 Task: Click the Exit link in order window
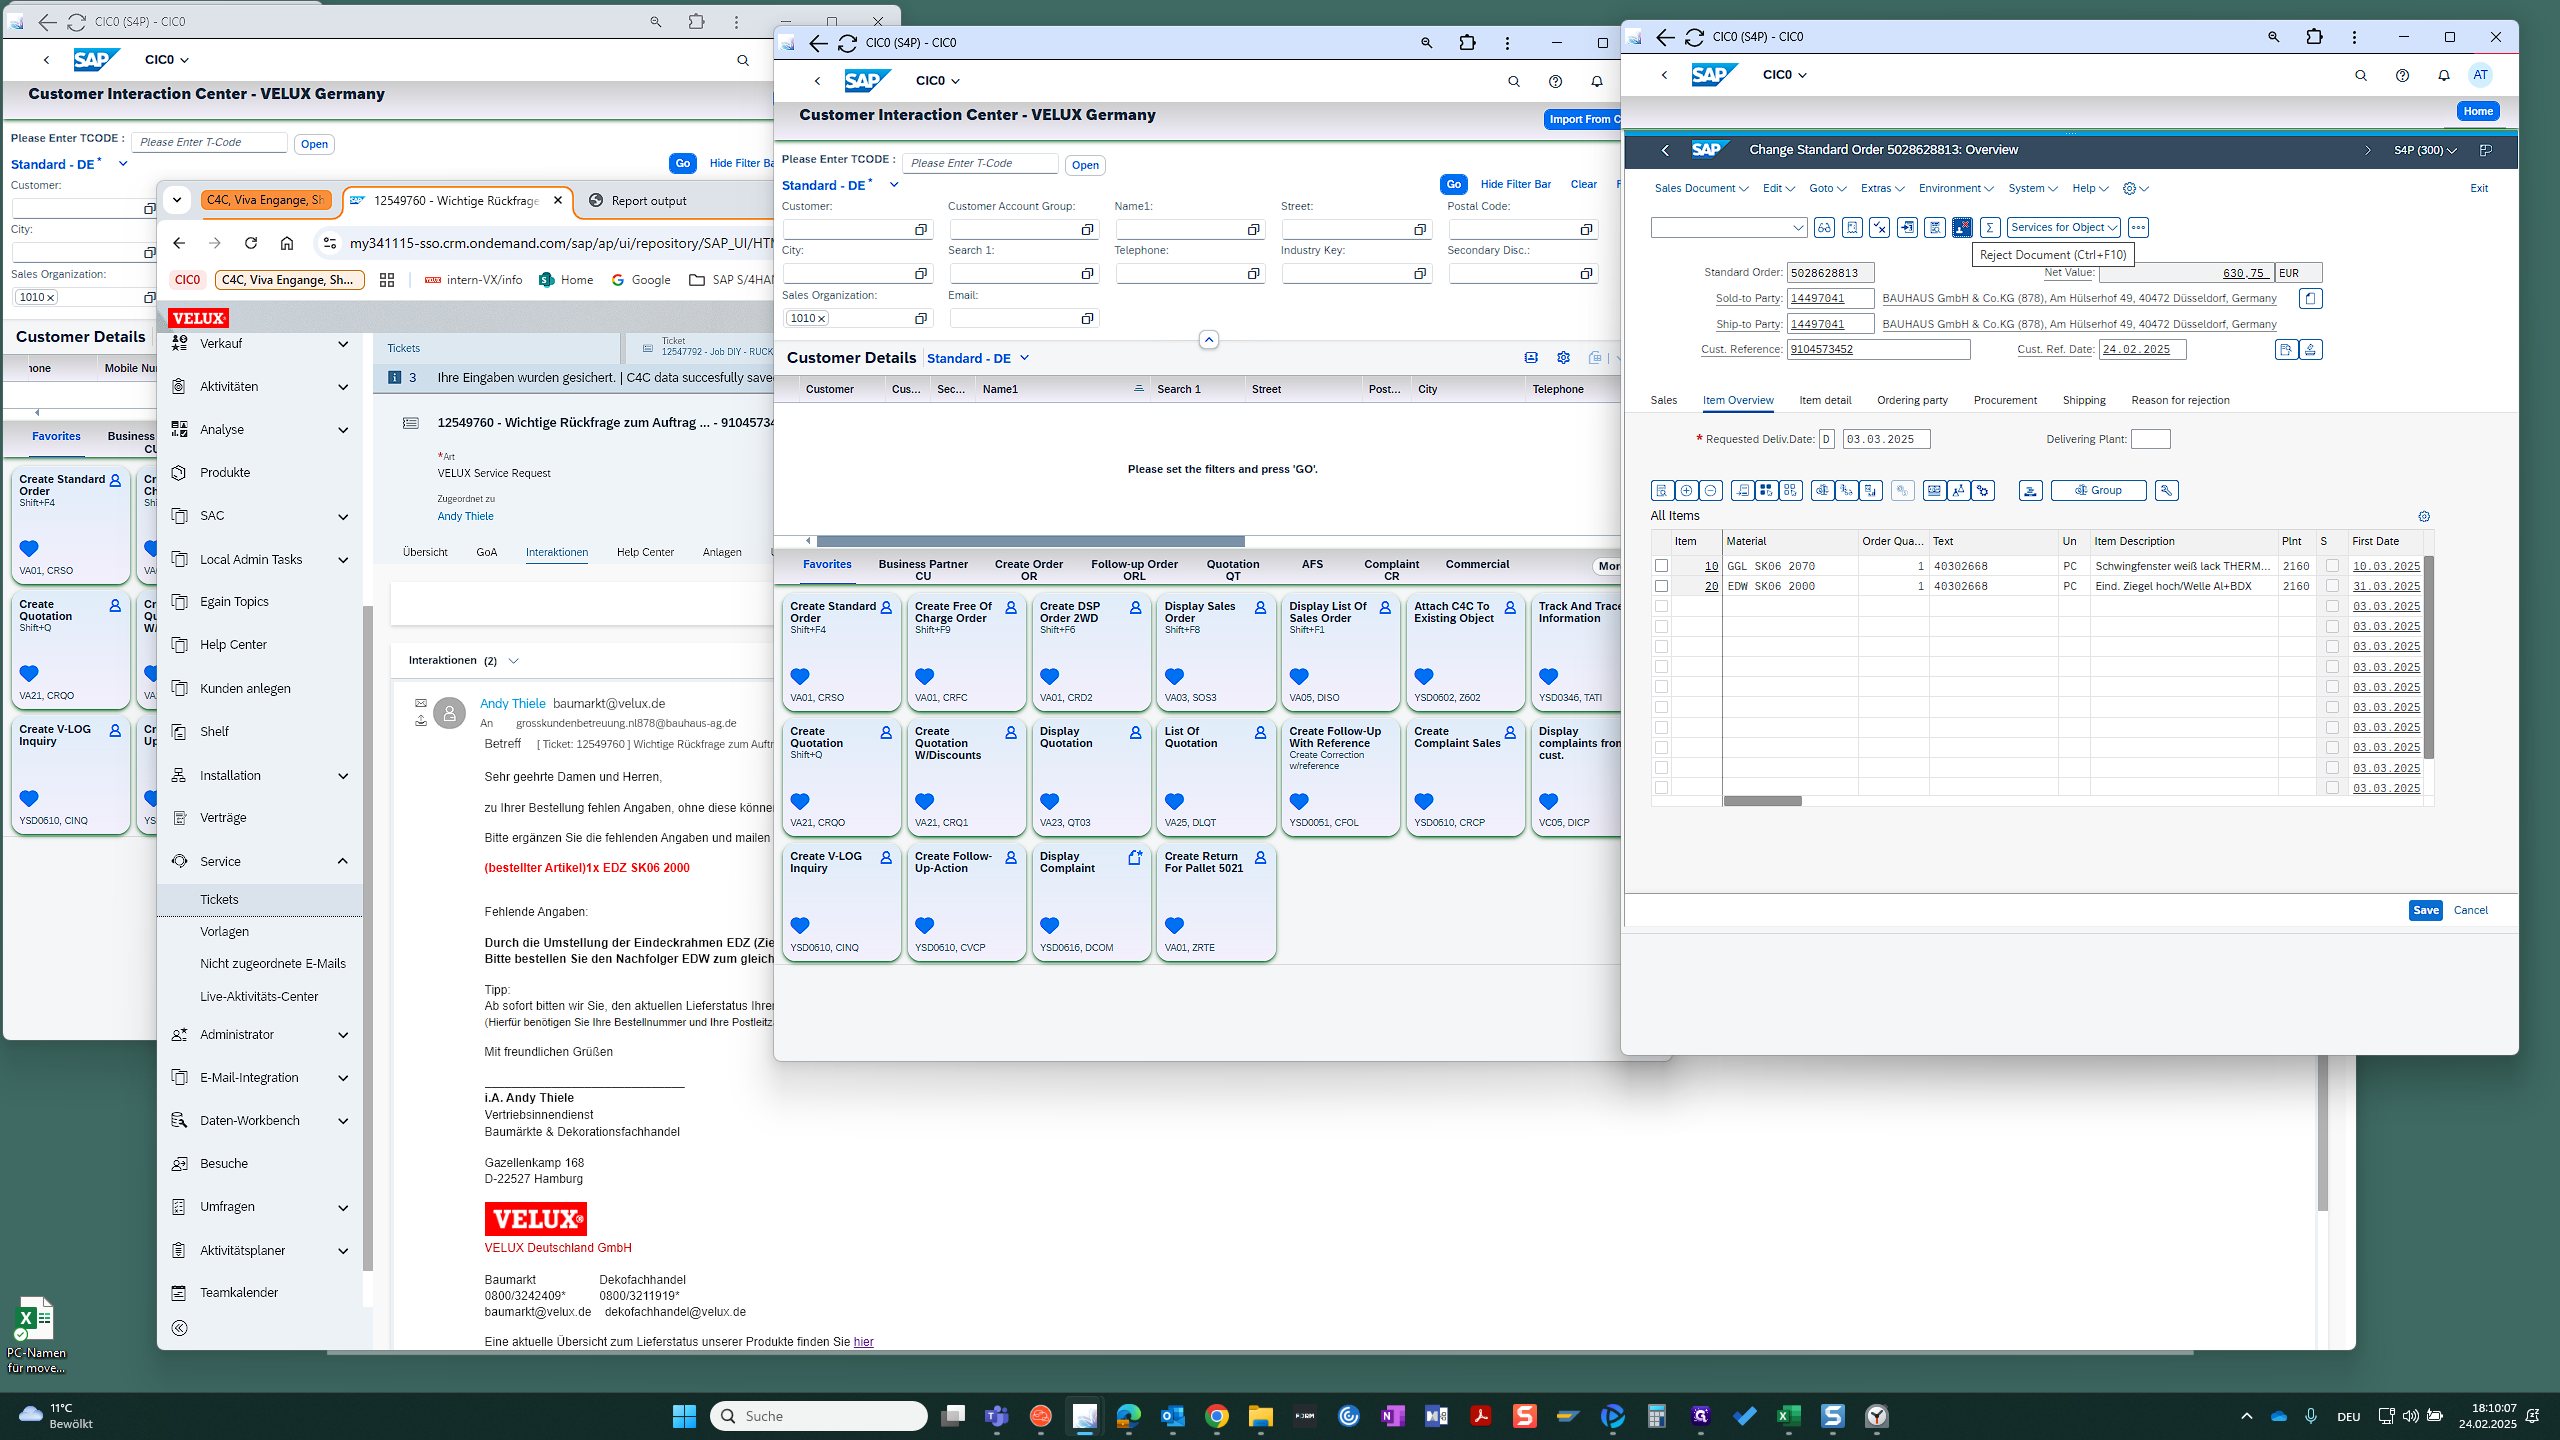click(2479, 188)
